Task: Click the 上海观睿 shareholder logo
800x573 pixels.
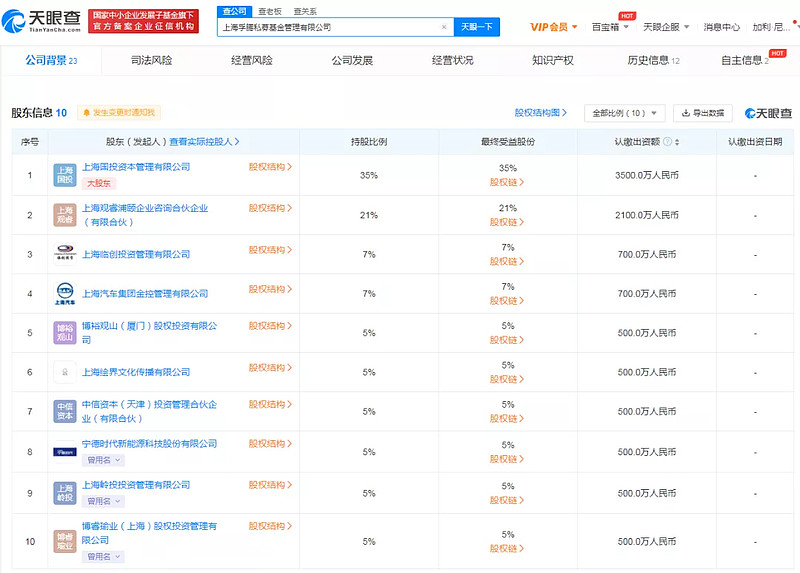Action: tap(65, 215)
